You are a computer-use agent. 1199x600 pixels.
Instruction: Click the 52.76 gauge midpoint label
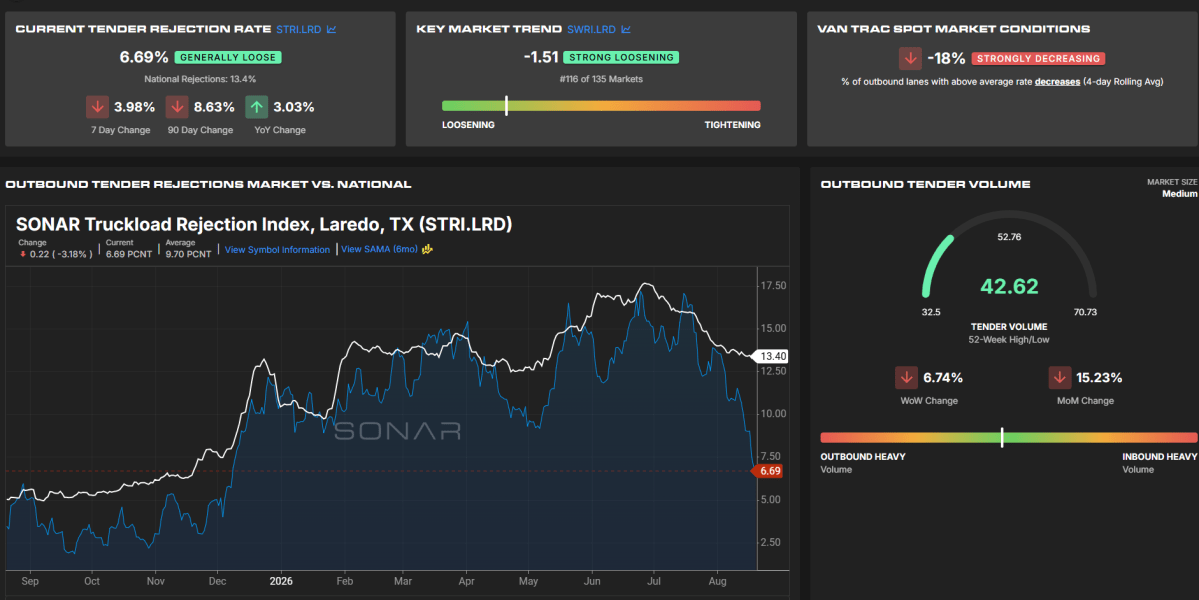point(1009,237)
